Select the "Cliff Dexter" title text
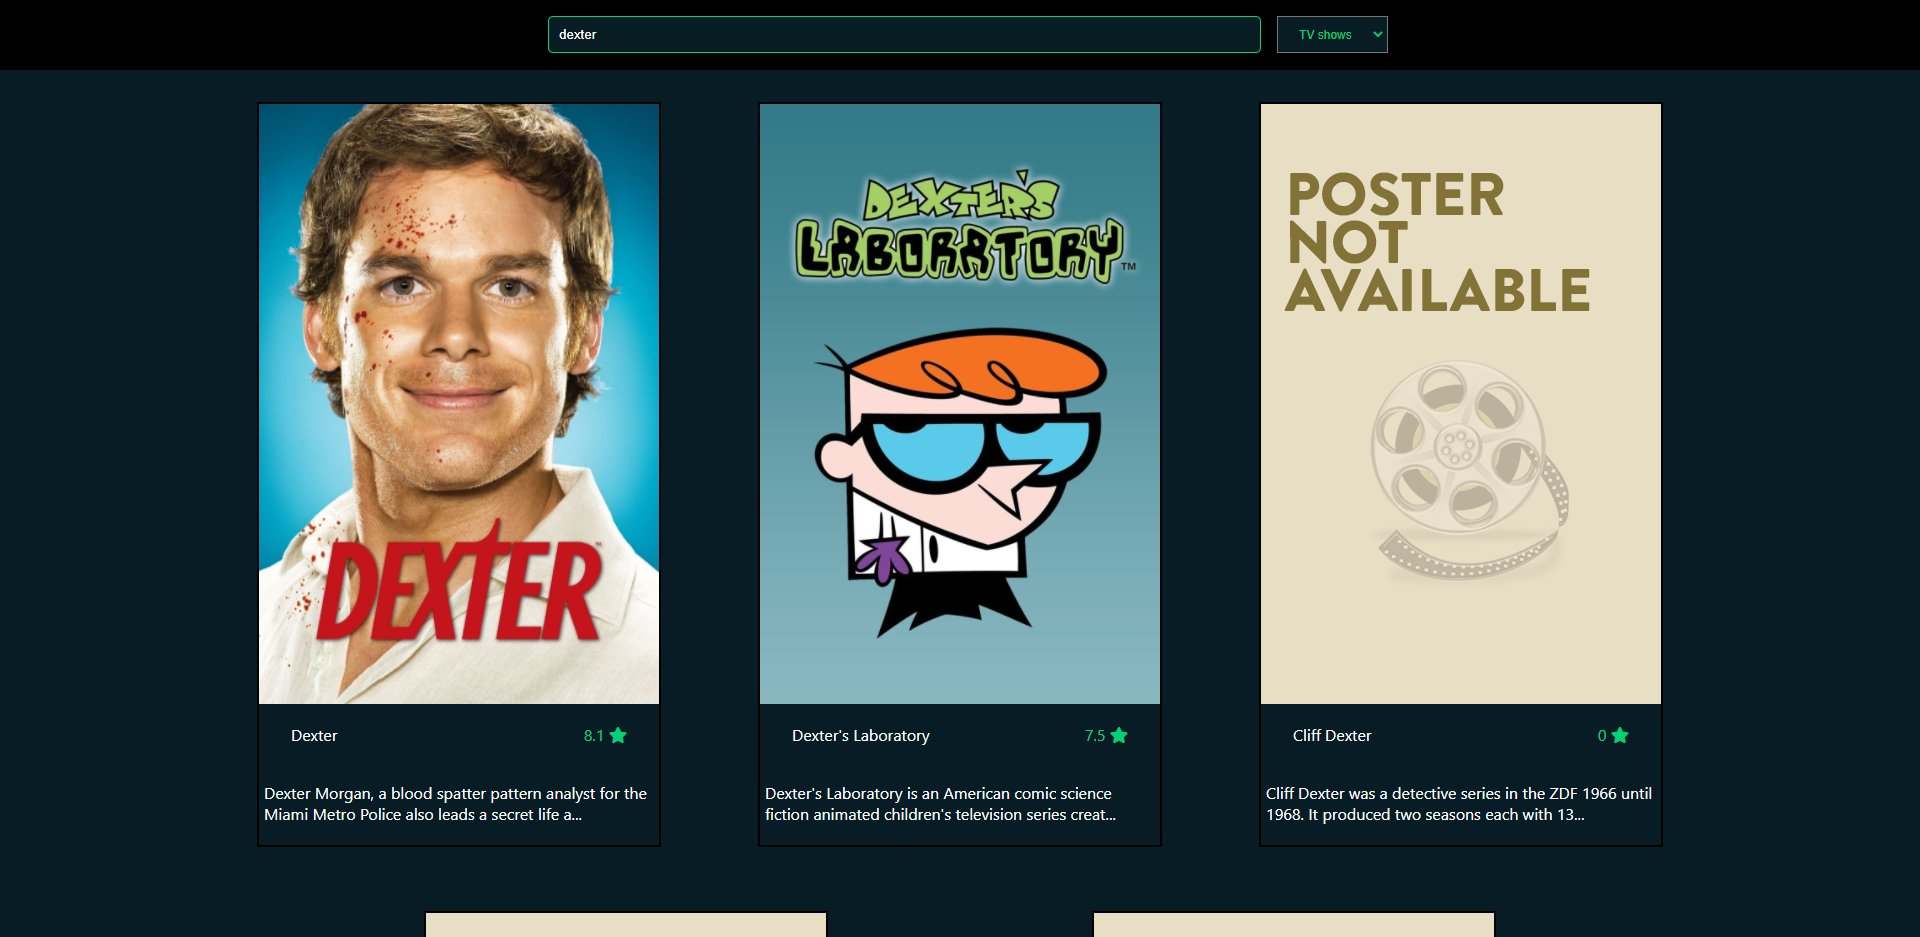1920x937 pixels. point(1332,736)
